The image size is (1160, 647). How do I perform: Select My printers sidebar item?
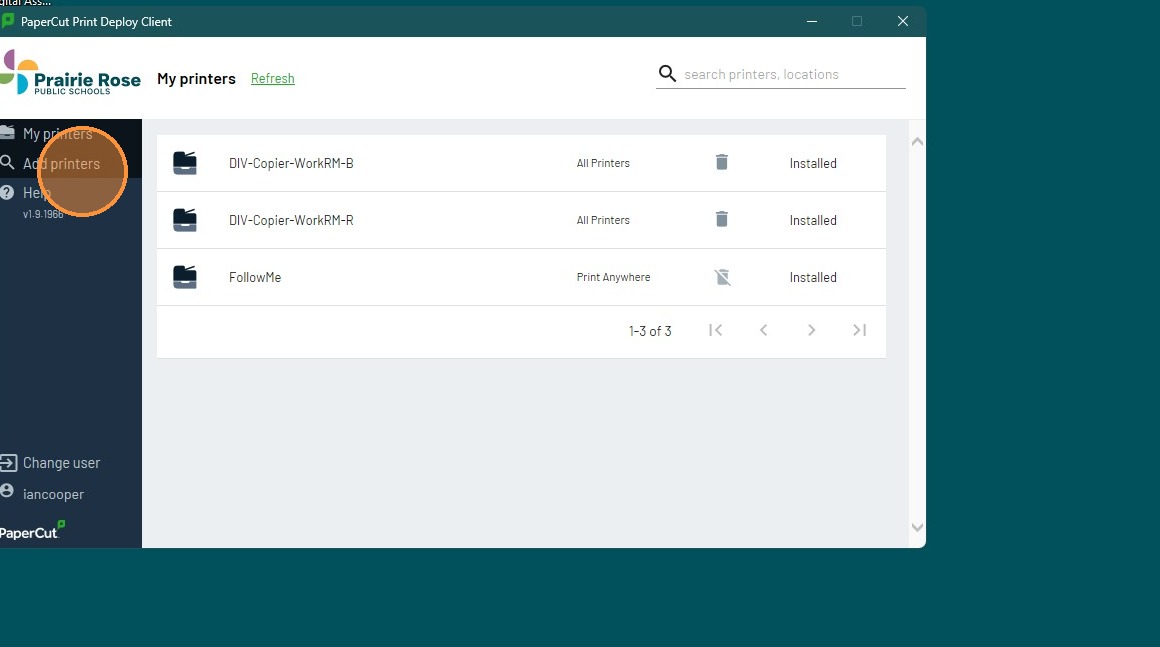click(x=57, y=134)
